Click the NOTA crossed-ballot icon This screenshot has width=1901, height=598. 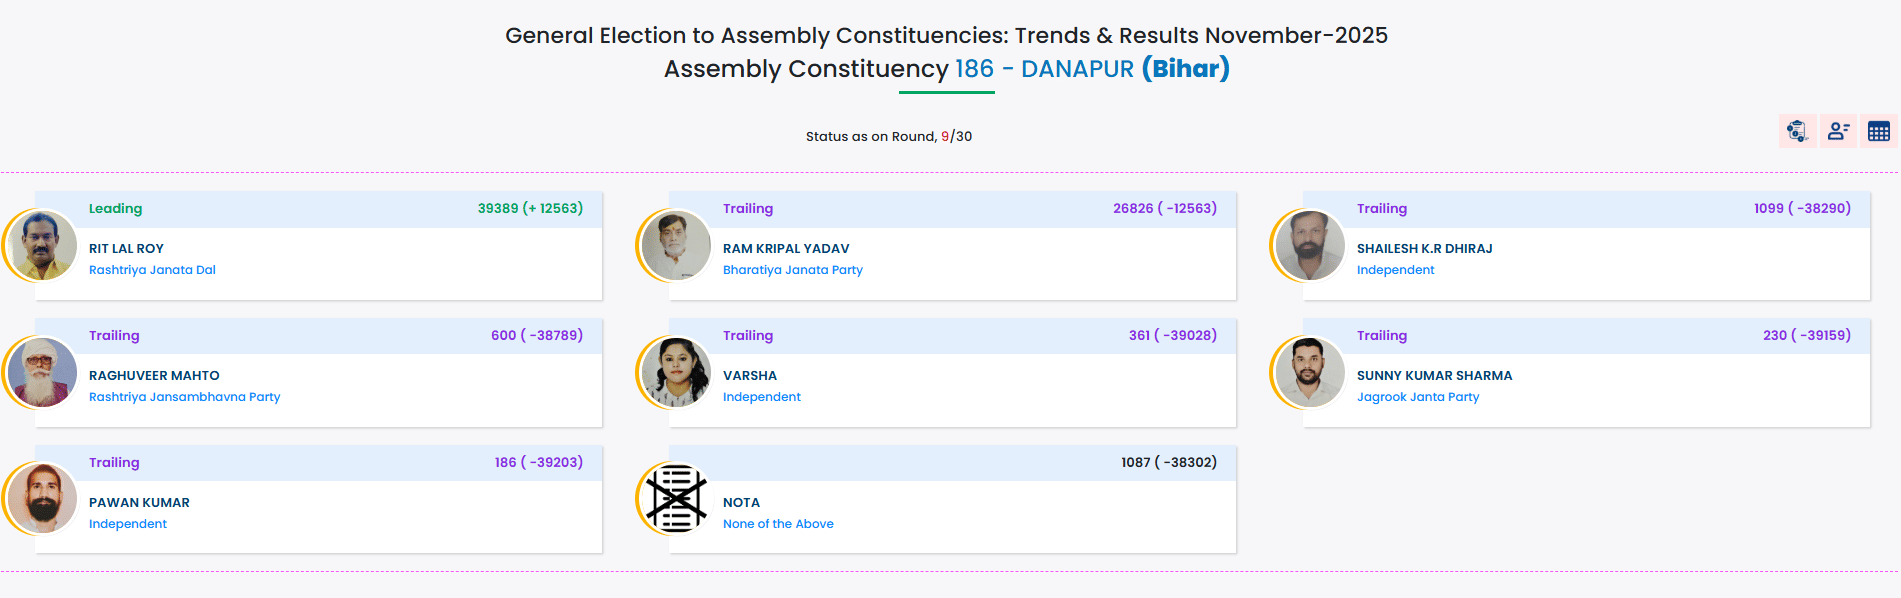(x=676, y=498)
